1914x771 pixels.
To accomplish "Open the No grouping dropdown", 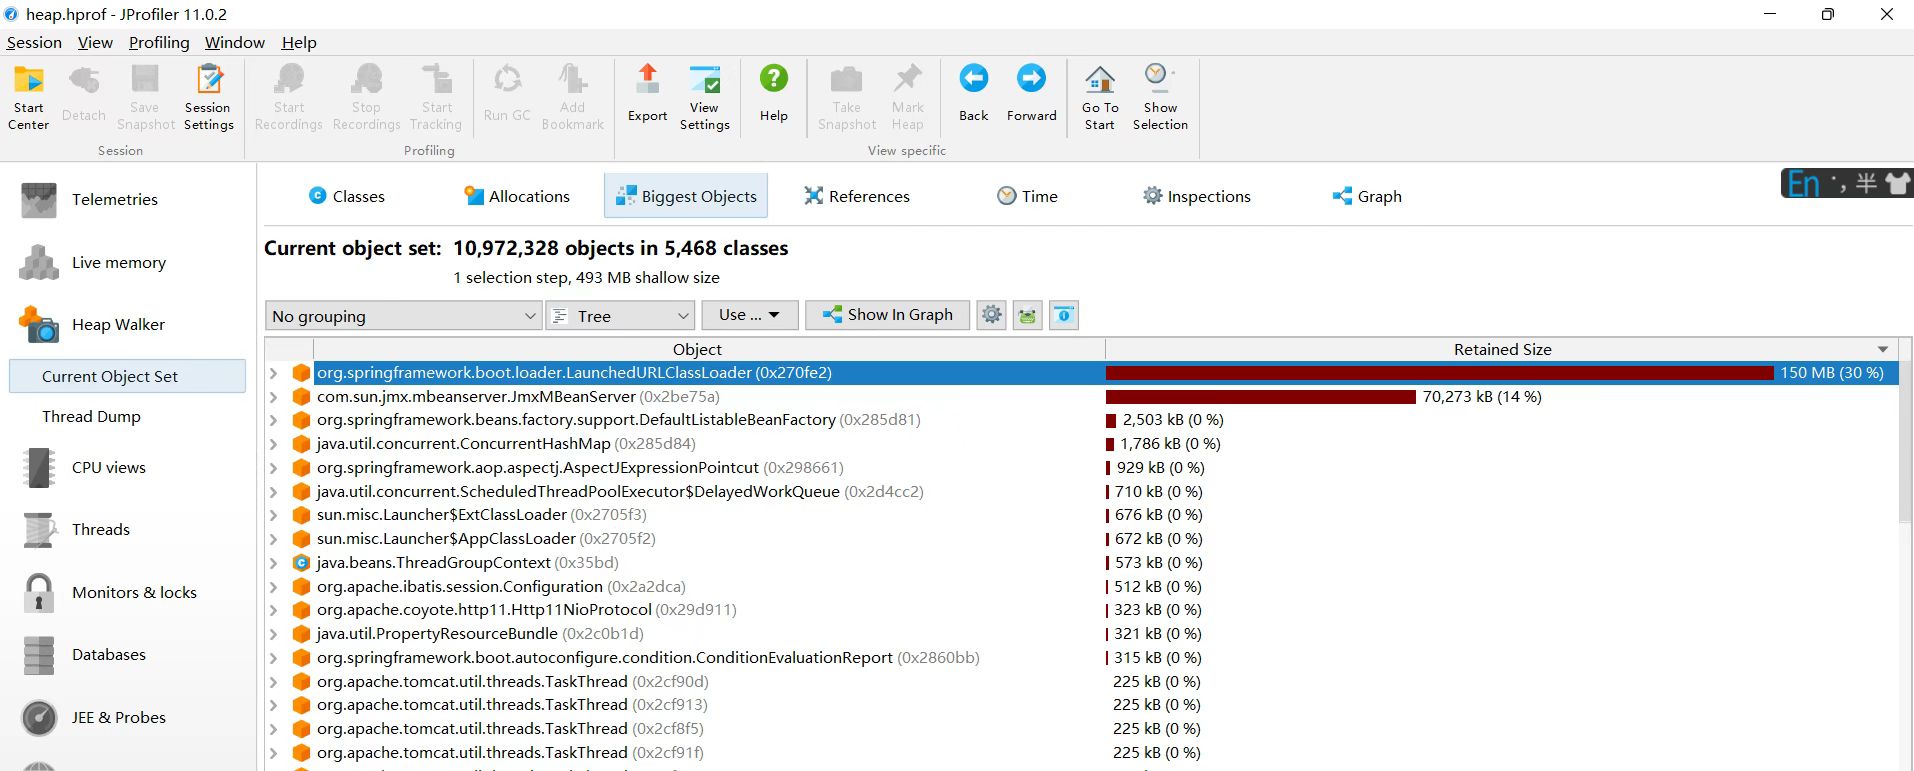I will pos(404,316).
